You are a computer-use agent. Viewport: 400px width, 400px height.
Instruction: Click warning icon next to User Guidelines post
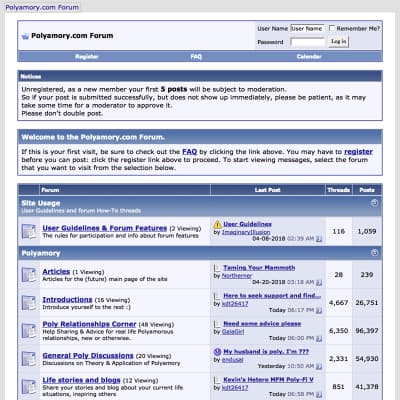coord(217,224)
